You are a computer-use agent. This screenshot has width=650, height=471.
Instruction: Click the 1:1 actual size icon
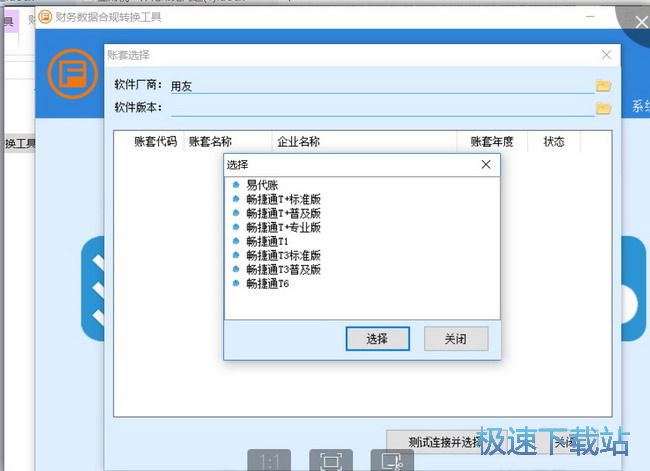[x=269, y=460]
